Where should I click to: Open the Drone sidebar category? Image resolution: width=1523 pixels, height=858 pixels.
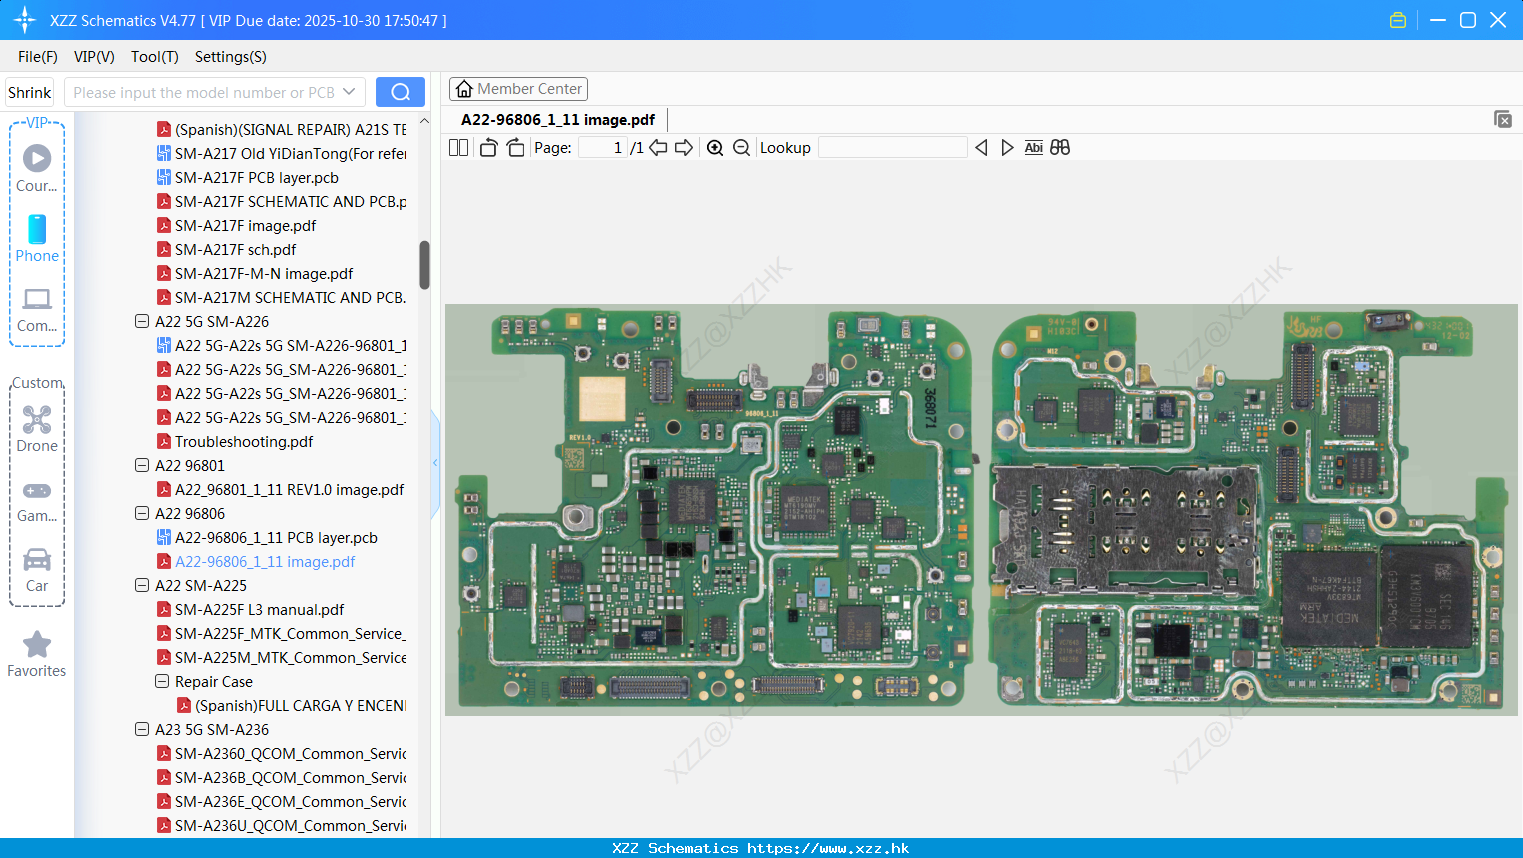[x=37, y=428]
